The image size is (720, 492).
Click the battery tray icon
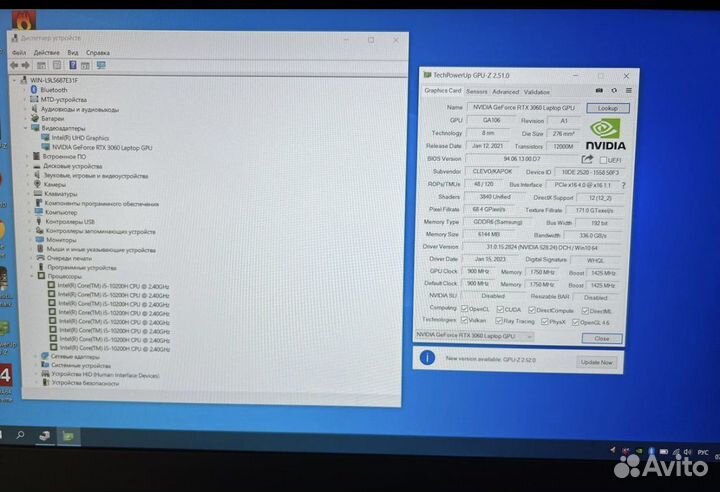tap(664, 452)
